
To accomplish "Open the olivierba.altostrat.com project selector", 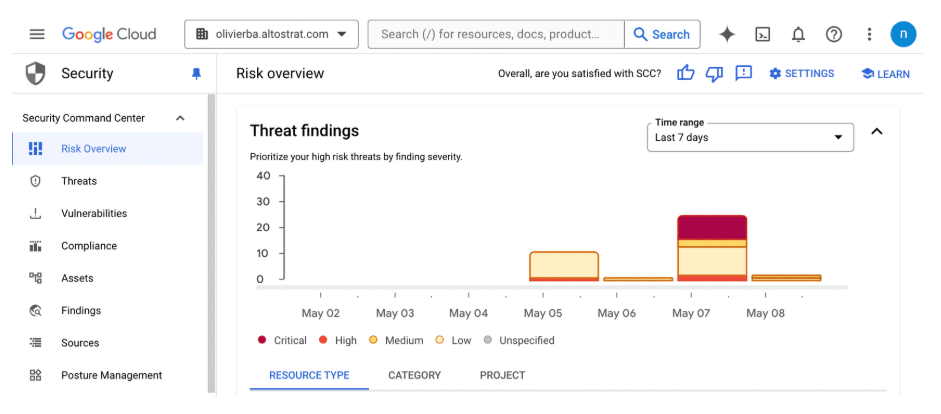I will (x=271, y=34).
